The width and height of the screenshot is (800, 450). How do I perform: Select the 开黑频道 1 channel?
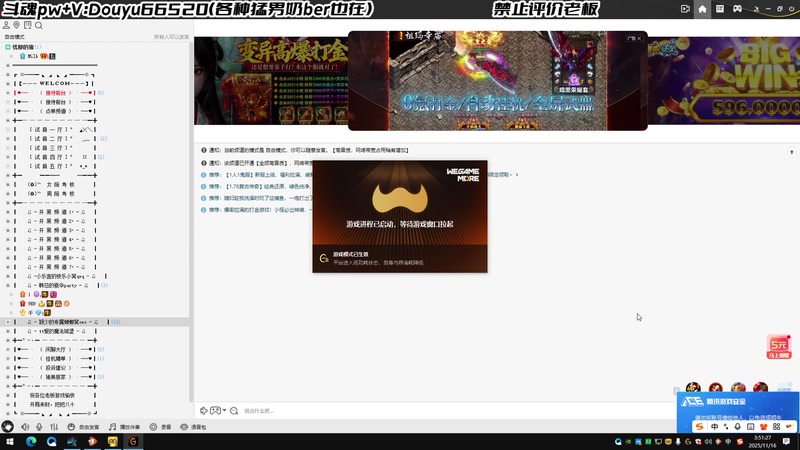(x=55, y=212)
